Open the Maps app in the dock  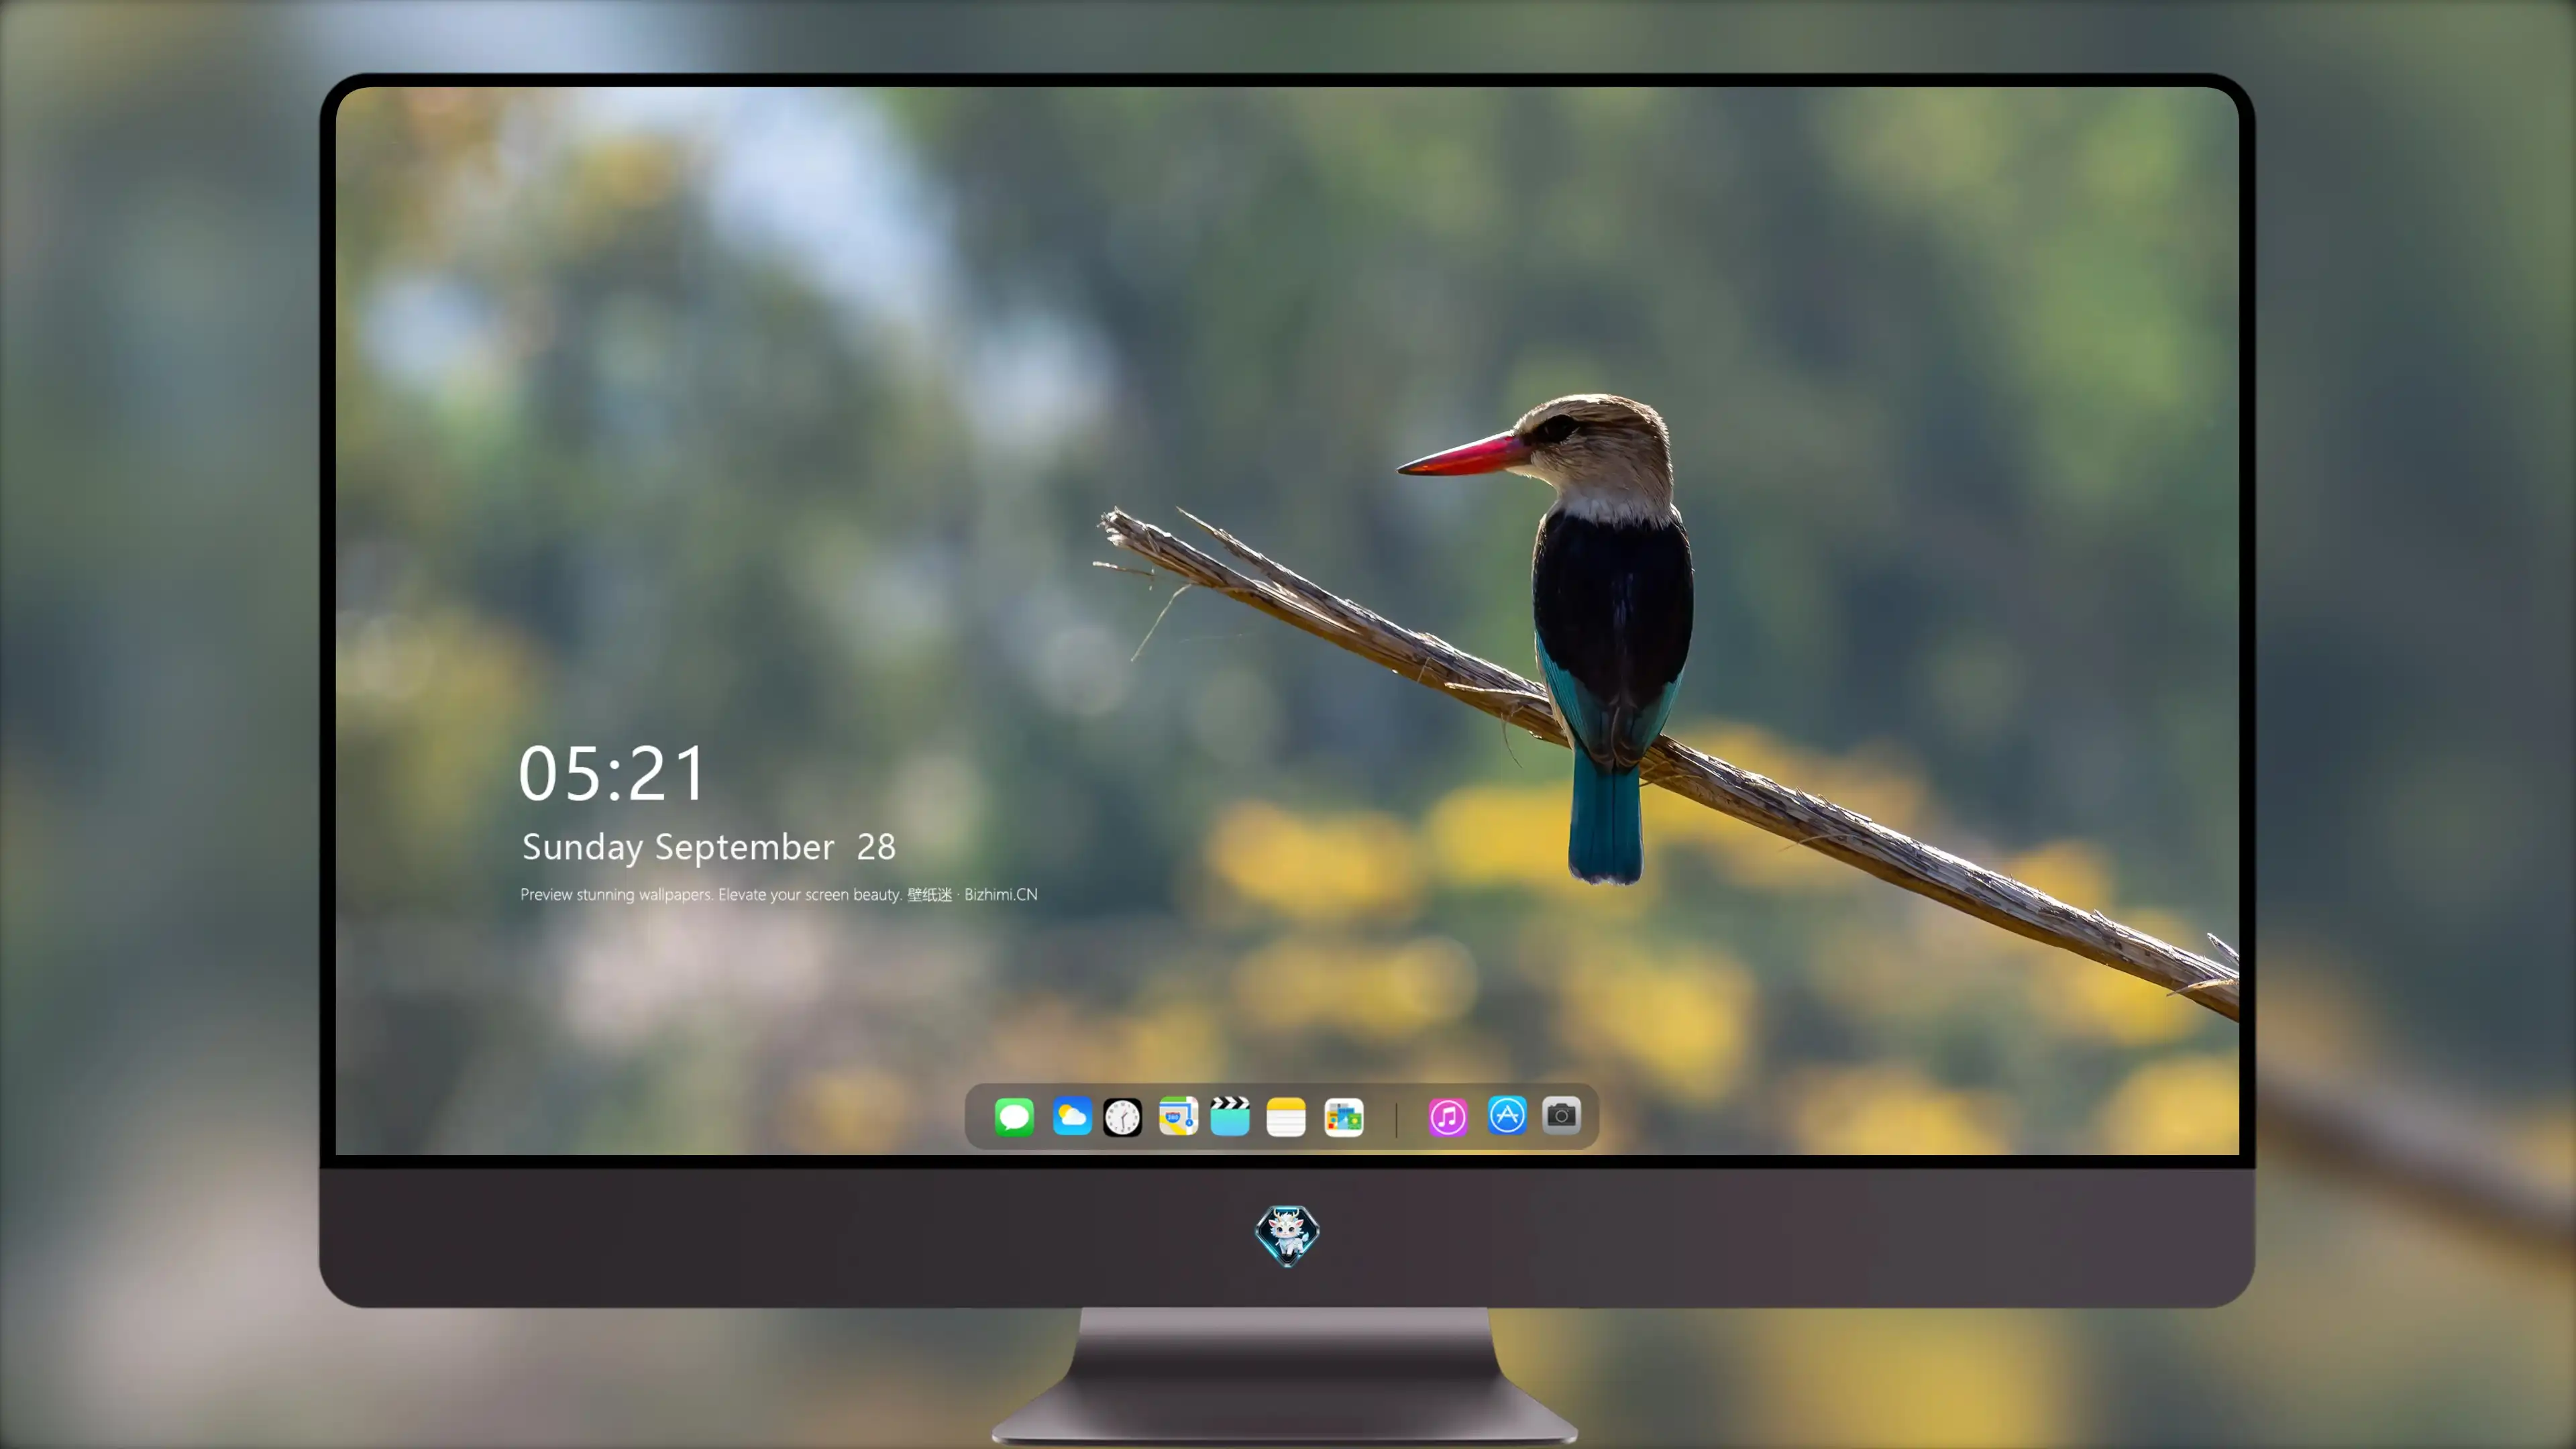tap(1178, 1116)
